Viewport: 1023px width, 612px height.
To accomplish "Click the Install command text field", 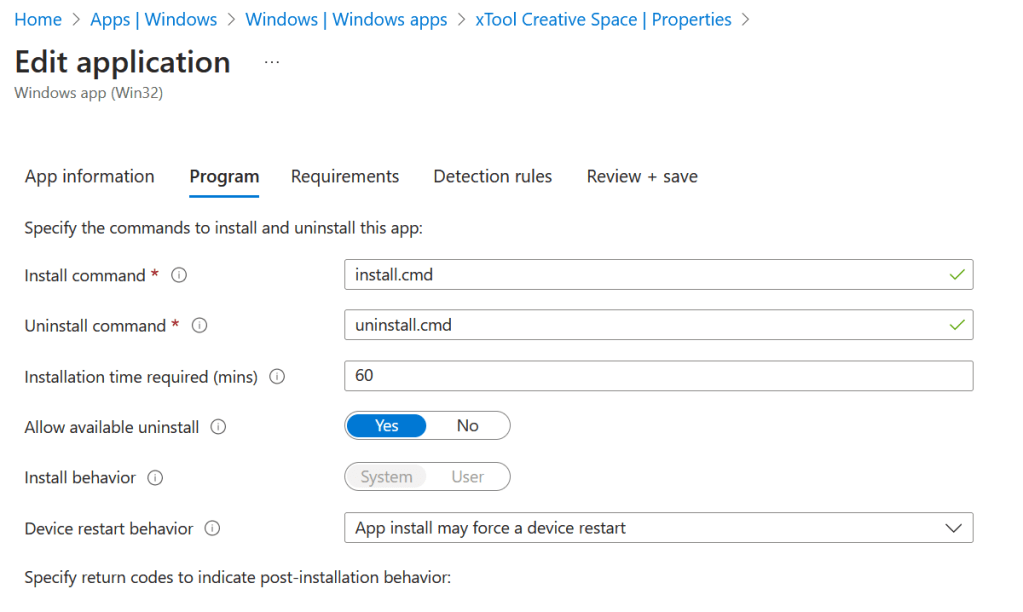I will point(645,275).
